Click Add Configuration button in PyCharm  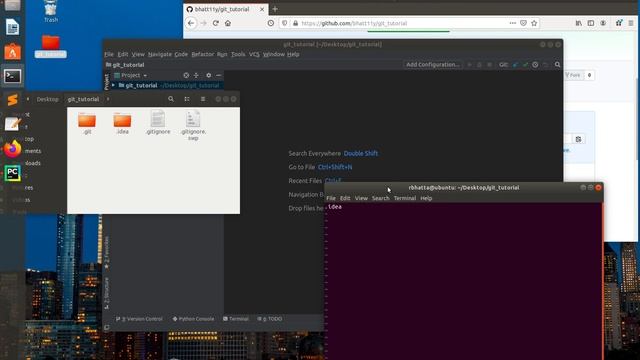(x=432, y=64)
